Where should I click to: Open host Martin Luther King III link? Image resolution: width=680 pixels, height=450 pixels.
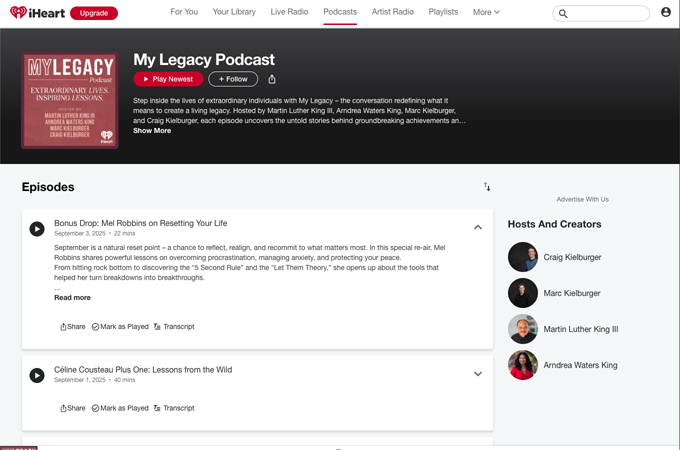tap(581, 329)
